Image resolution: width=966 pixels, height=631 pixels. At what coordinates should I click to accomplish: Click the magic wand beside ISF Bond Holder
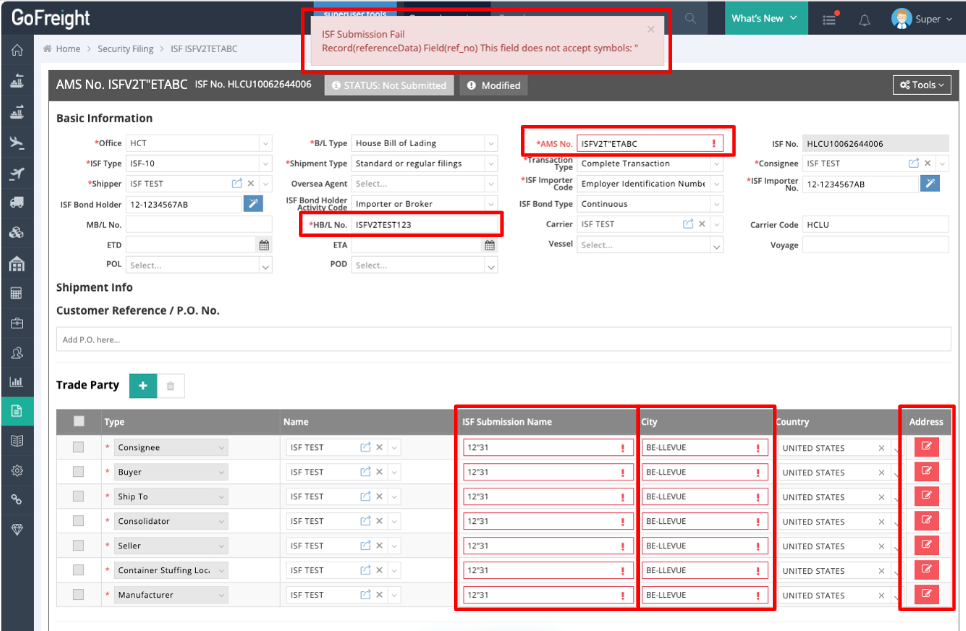tap(254, 204)
